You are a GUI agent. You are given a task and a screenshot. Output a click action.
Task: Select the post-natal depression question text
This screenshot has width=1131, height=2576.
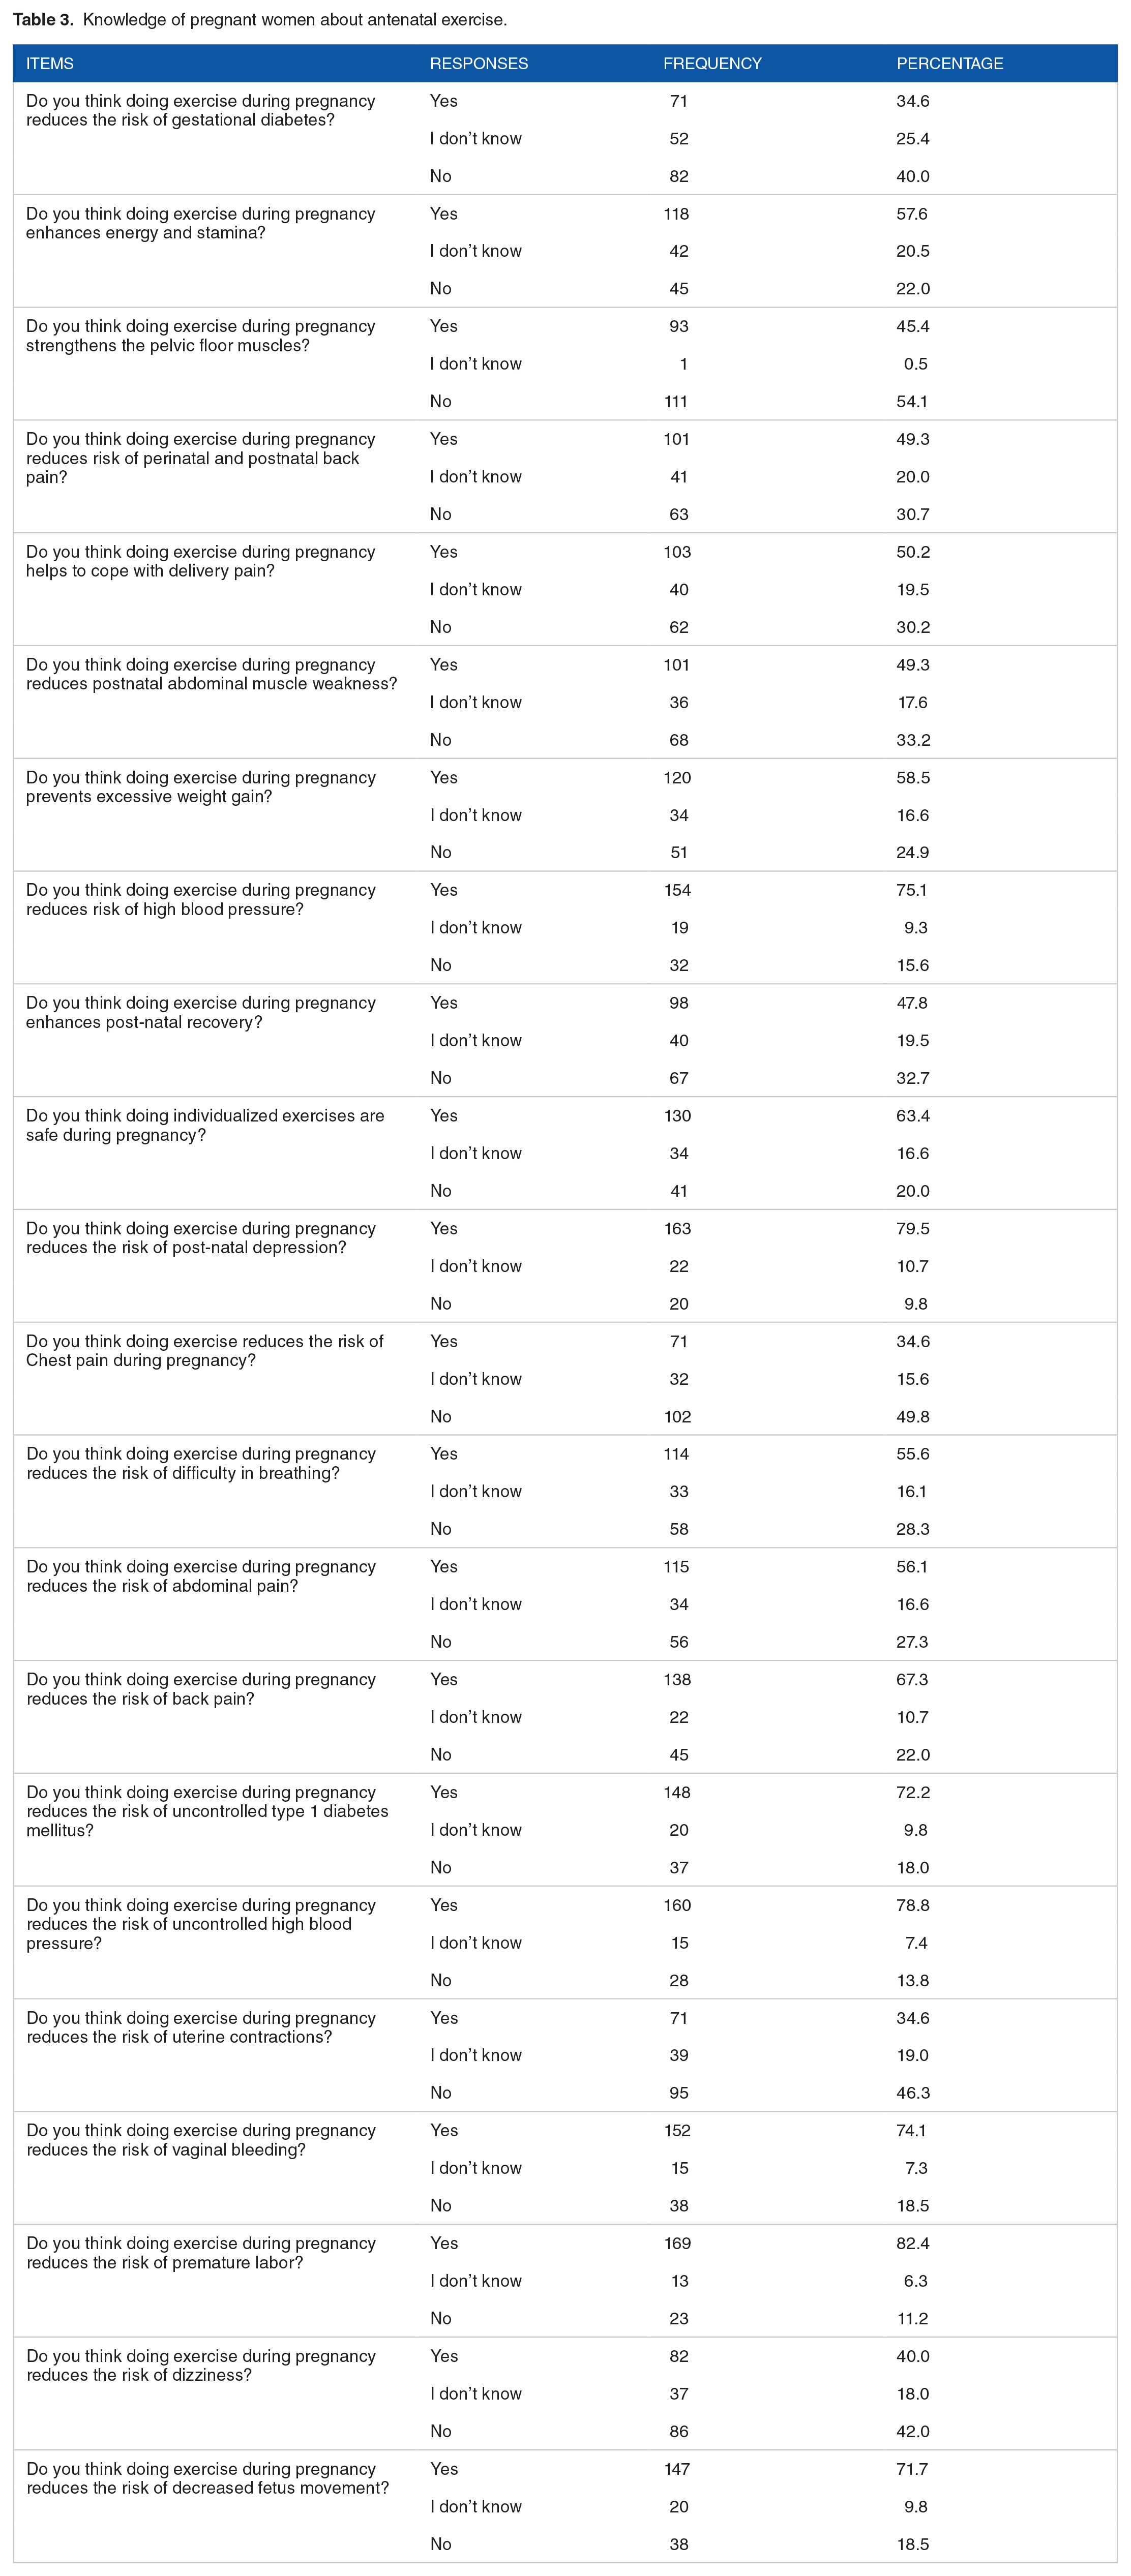point(200,1238)
